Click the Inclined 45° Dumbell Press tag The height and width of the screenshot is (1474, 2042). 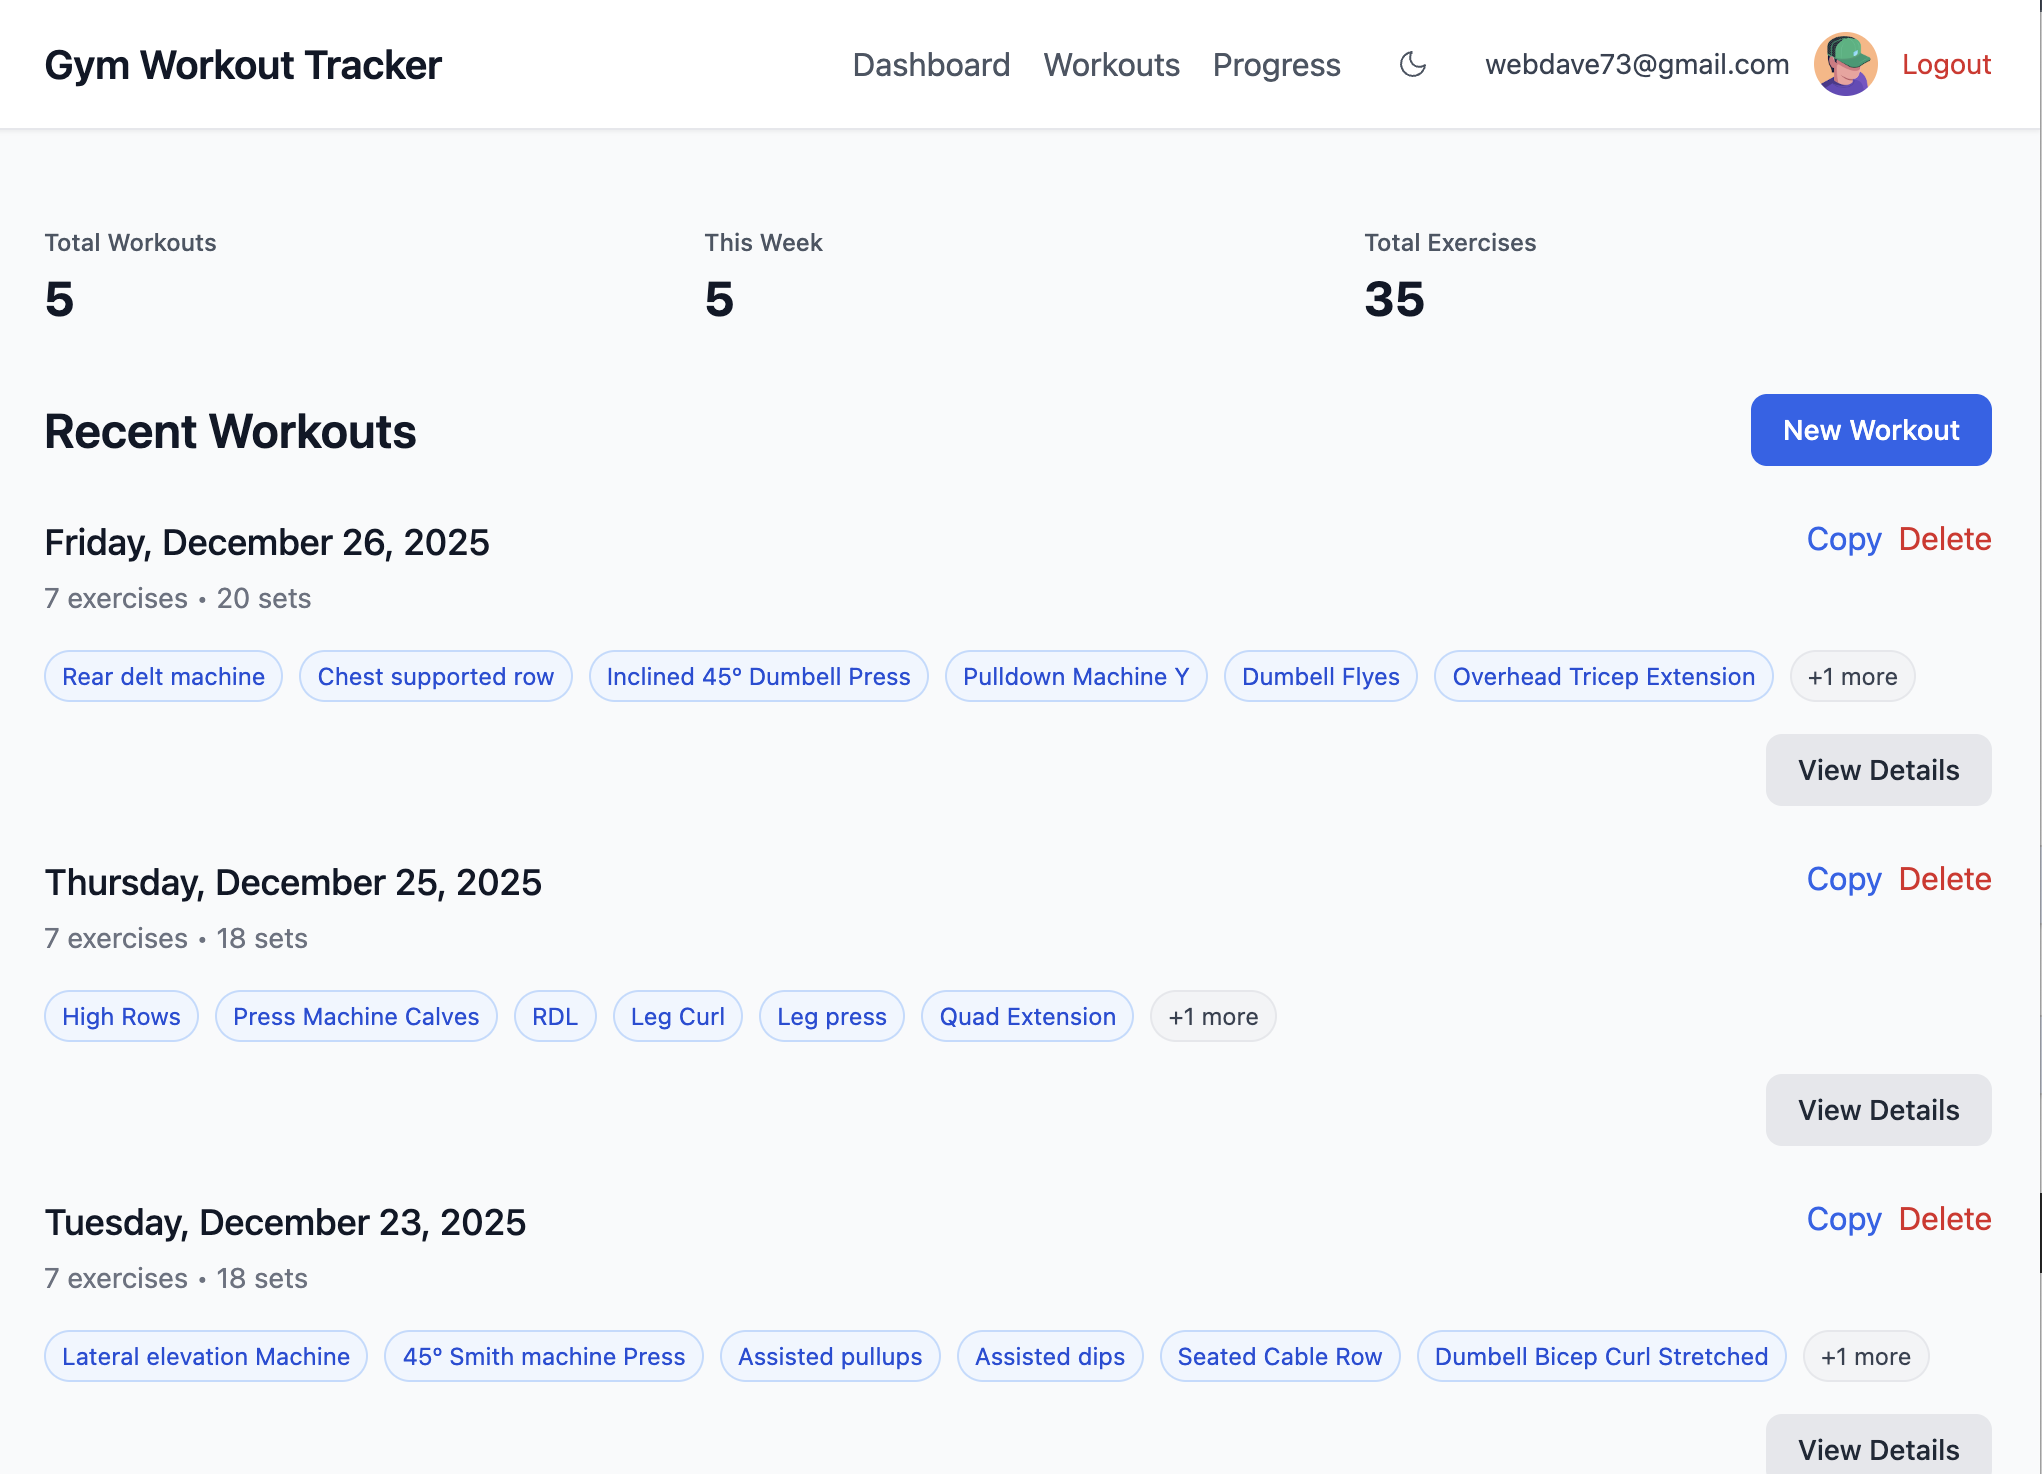(x=758, y=677)
